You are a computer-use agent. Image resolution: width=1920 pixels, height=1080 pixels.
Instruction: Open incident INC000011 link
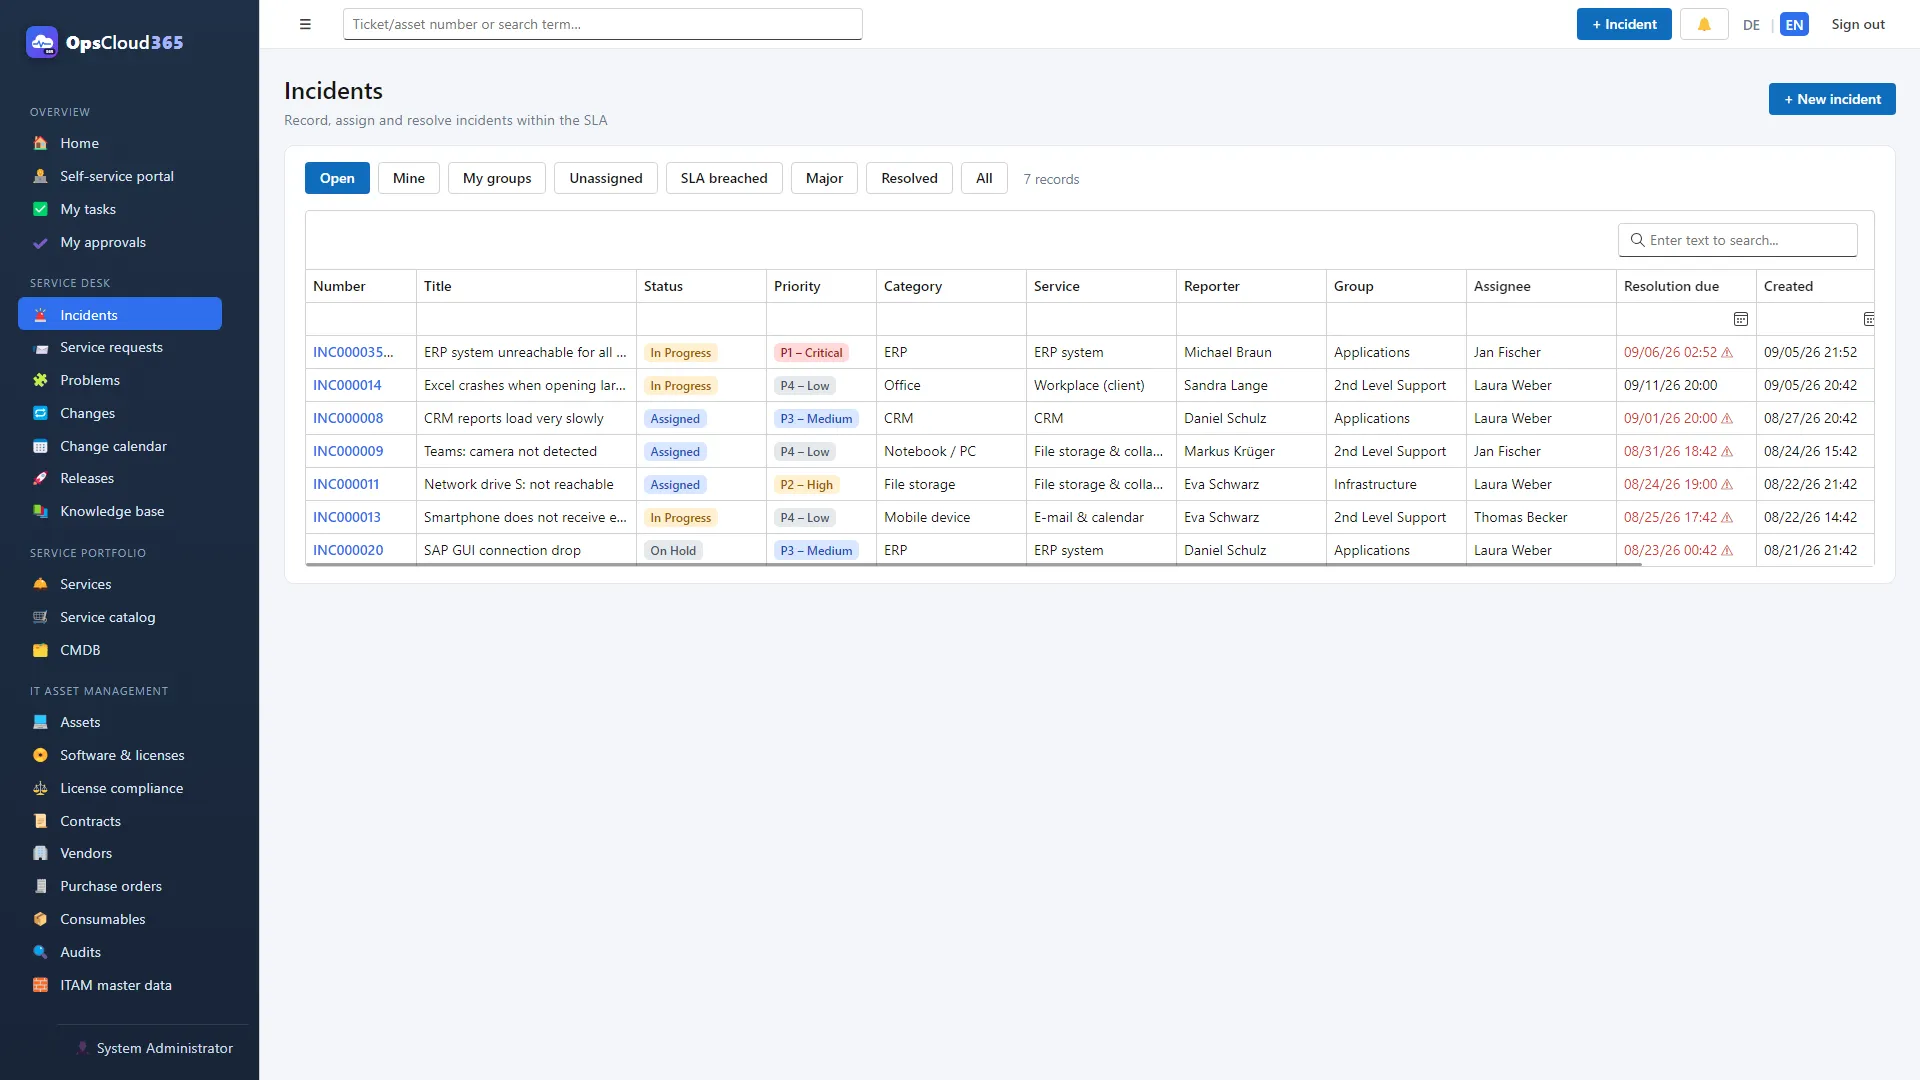tap(346, 484)
